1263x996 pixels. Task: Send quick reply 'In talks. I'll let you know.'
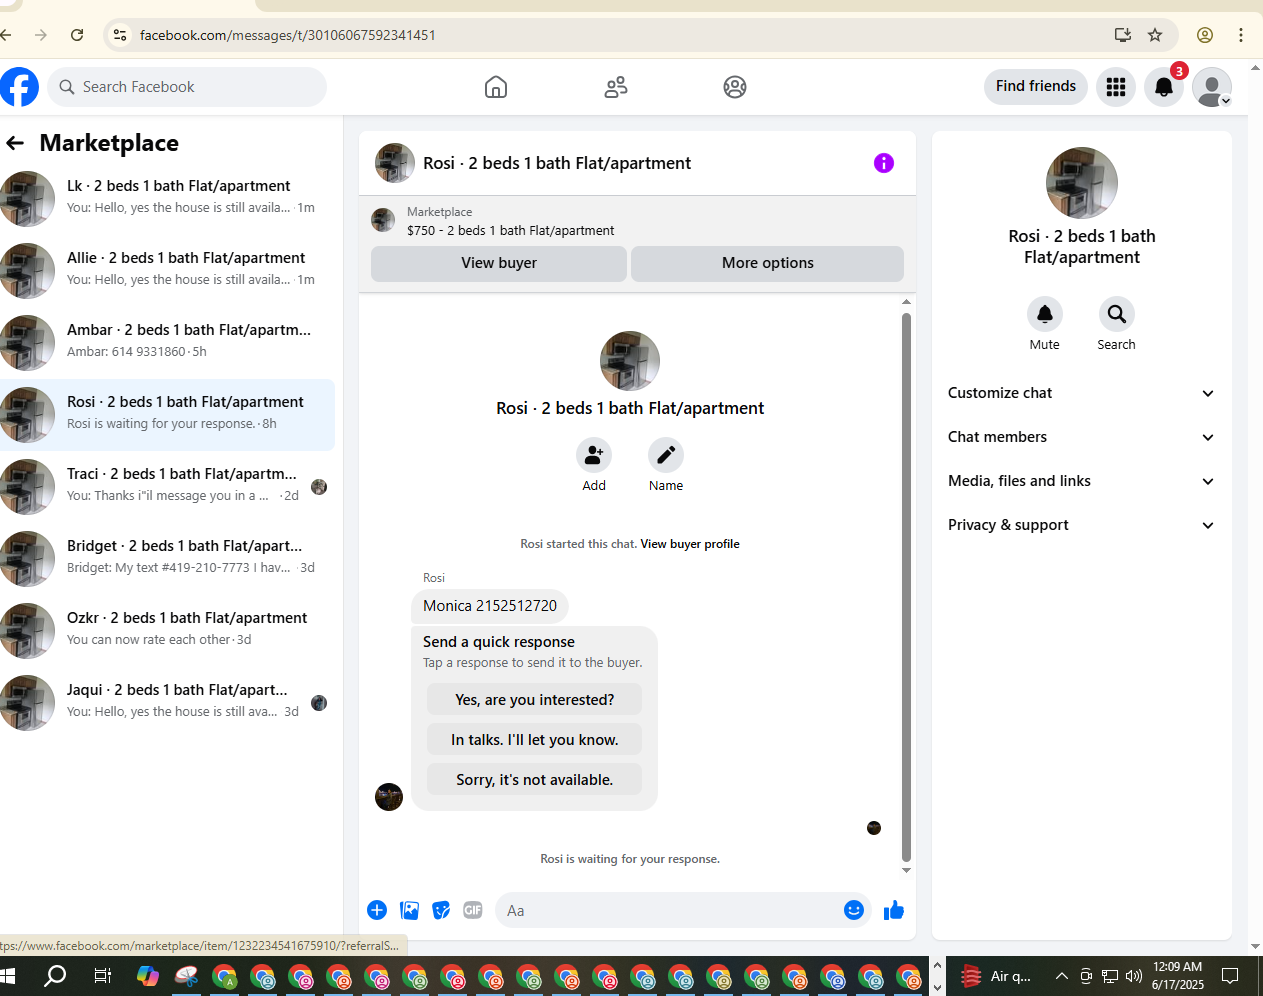(x=534, y=740)
